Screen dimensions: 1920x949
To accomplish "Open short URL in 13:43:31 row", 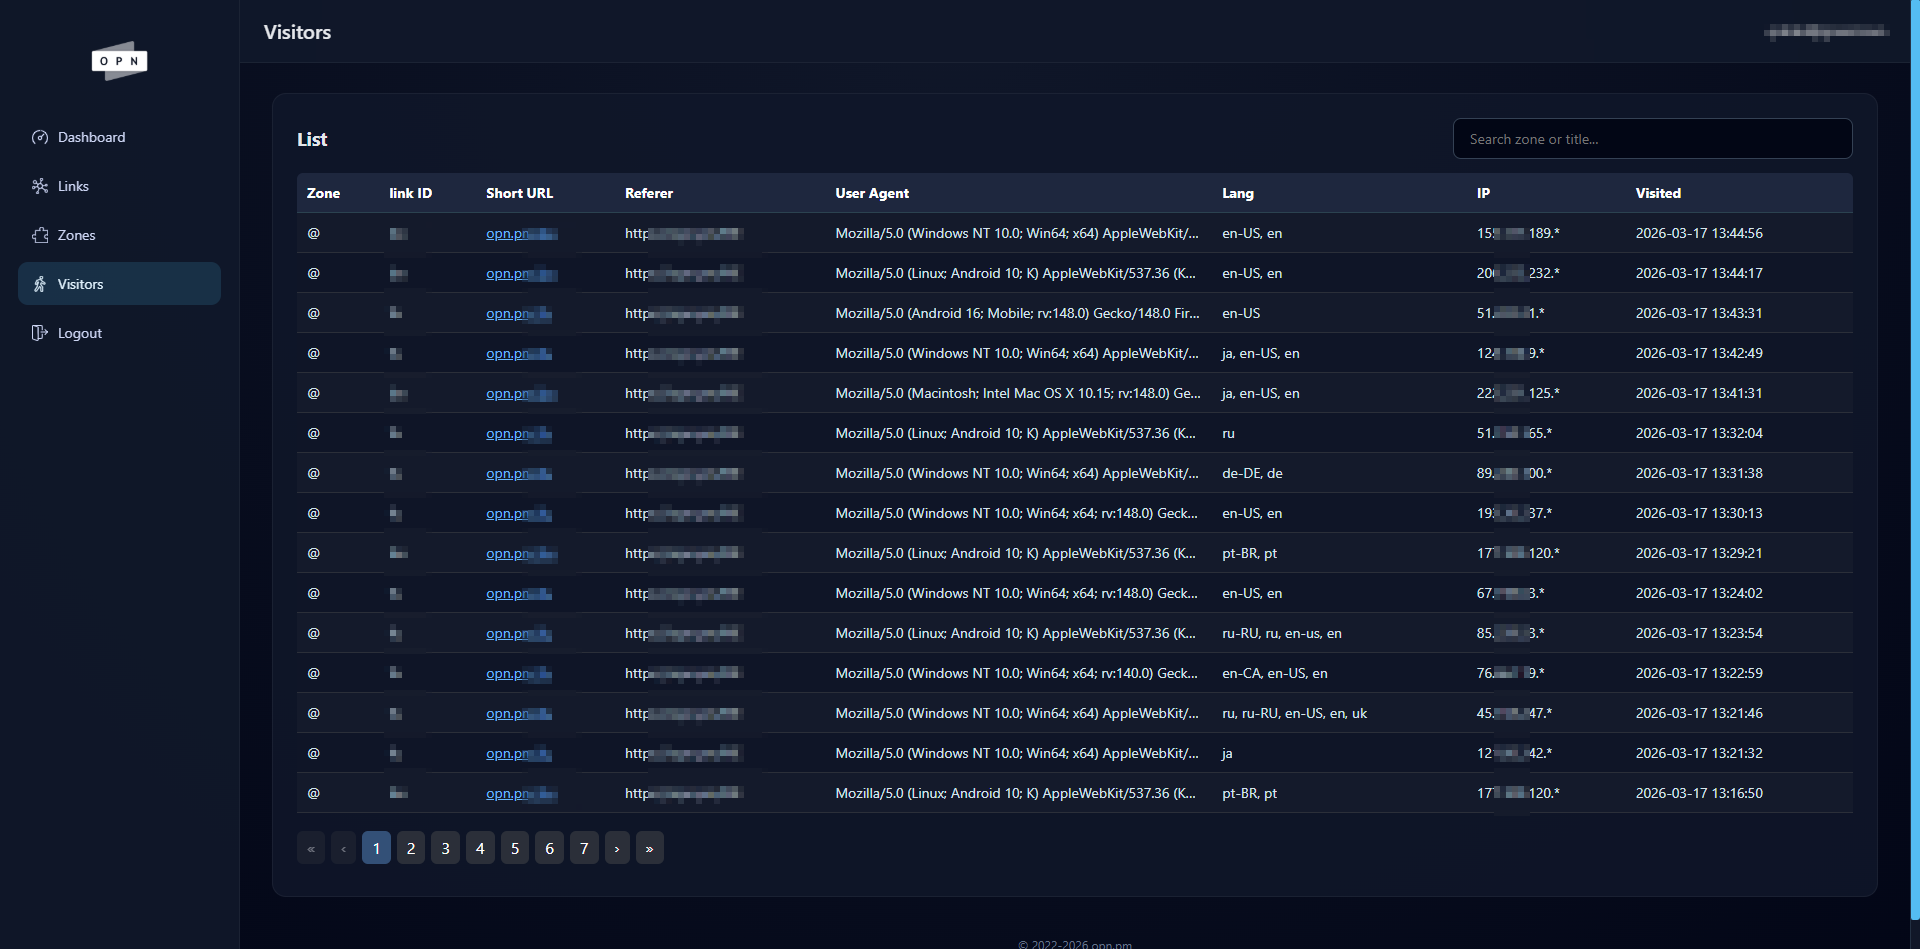I will (519, 313).
